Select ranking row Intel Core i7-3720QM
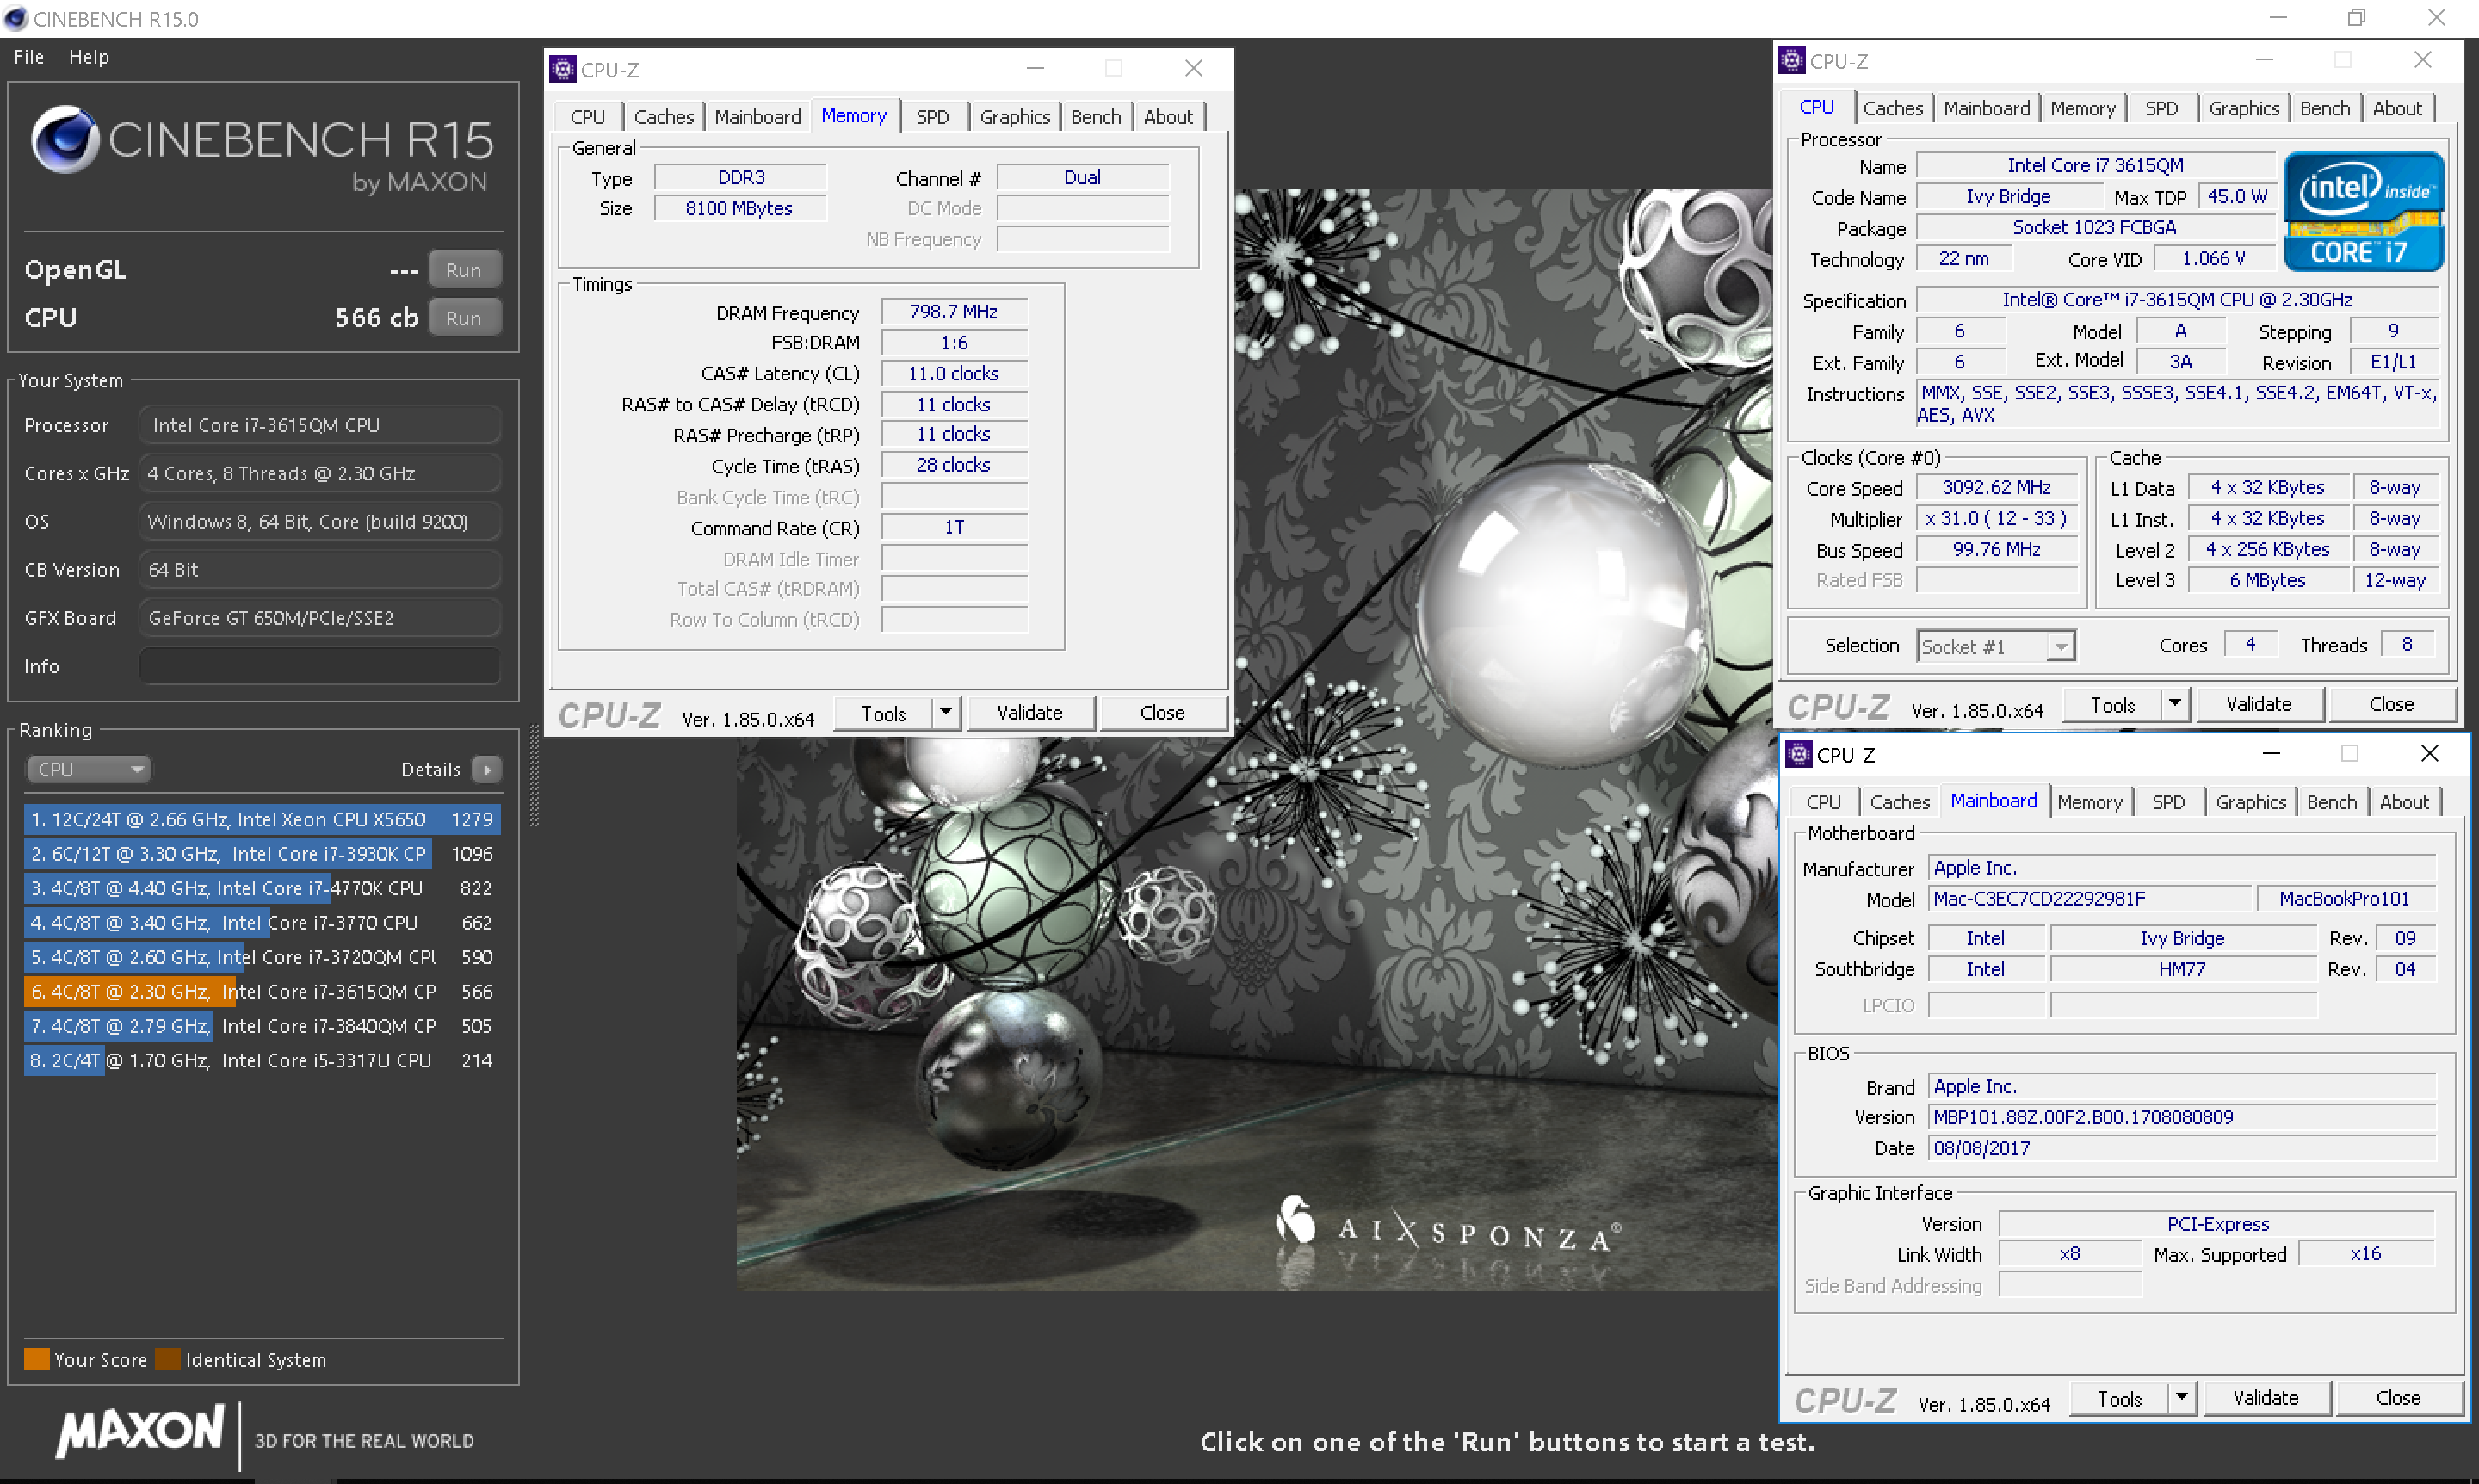The height and width of the screenshot is (1484, 2479). pyautogui.click(x=262, y=958)
